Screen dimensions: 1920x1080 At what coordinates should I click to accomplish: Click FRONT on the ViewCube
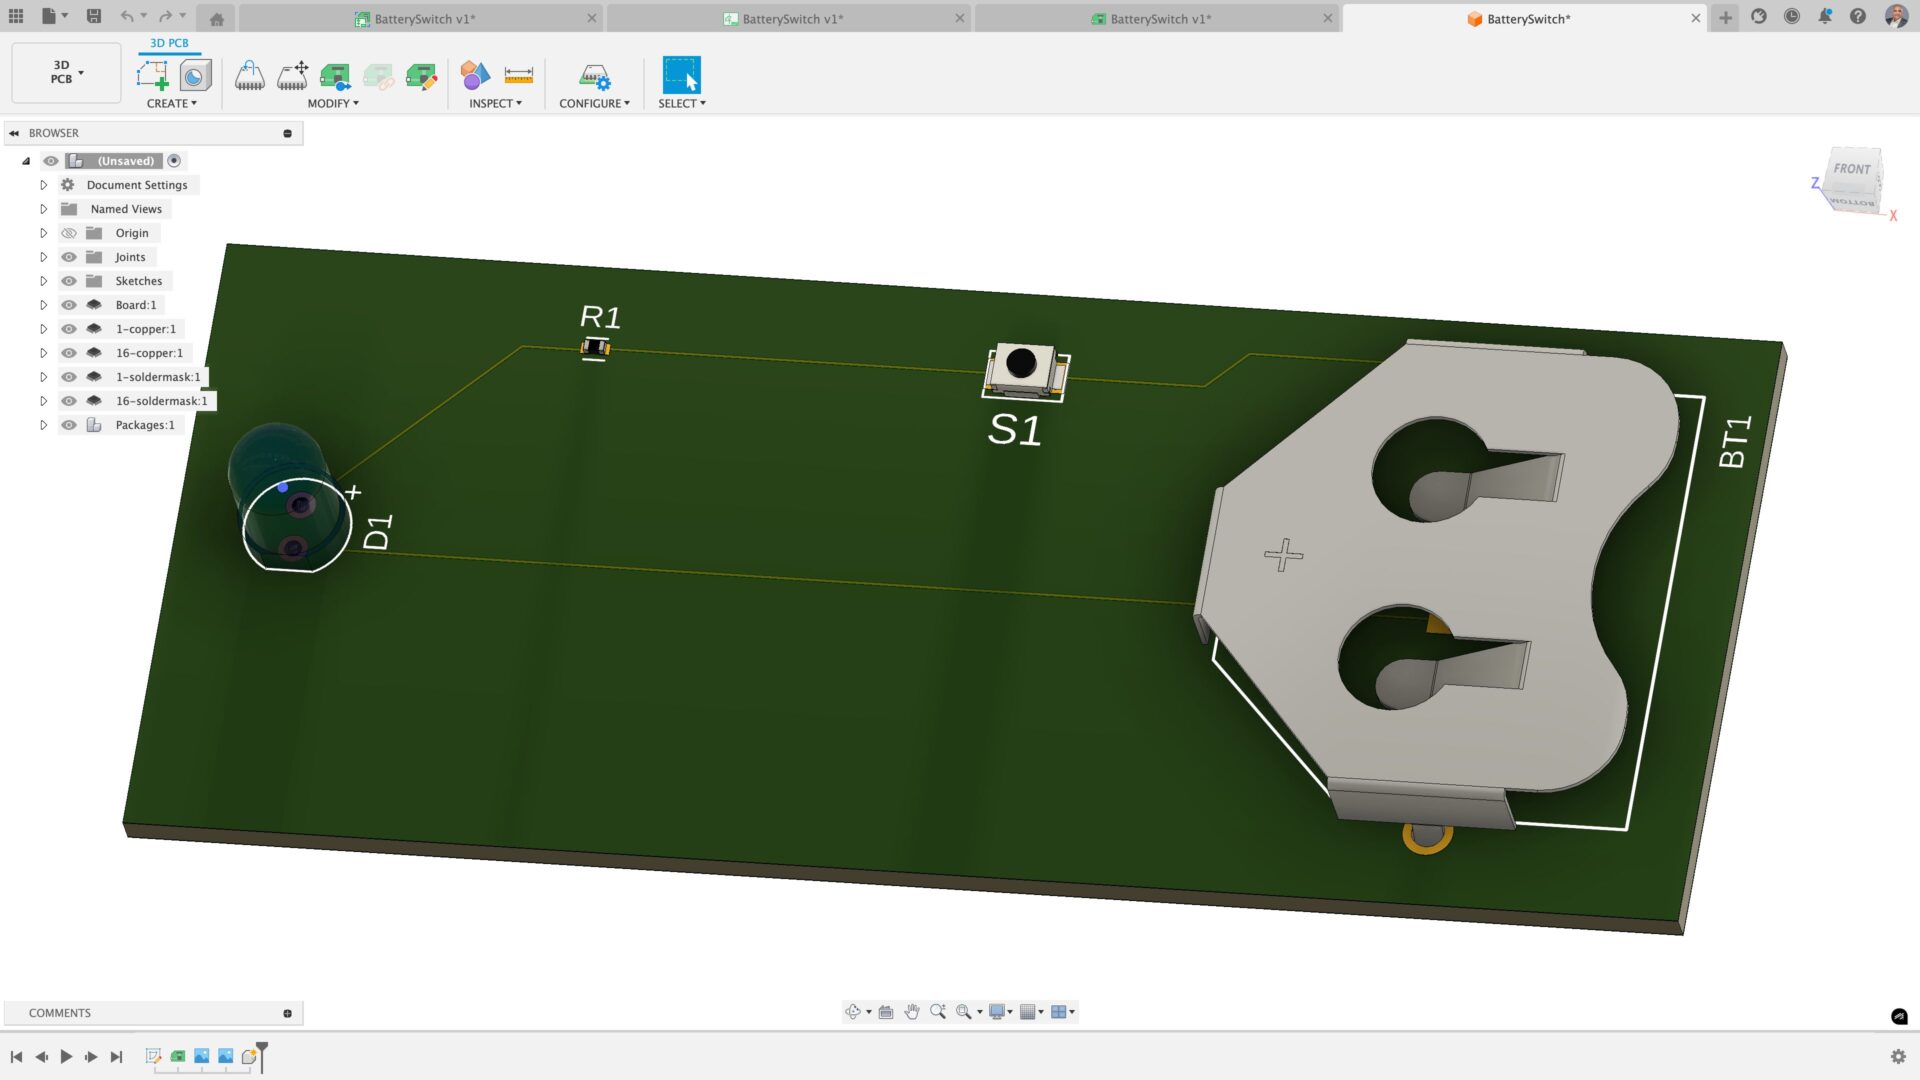pos(1852,169)
